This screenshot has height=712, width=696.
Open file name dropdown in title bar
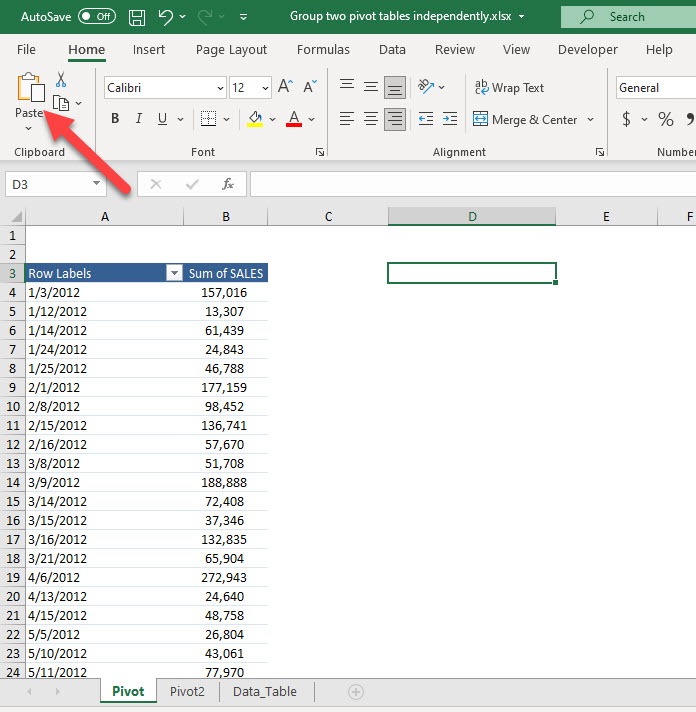point(522,17)
